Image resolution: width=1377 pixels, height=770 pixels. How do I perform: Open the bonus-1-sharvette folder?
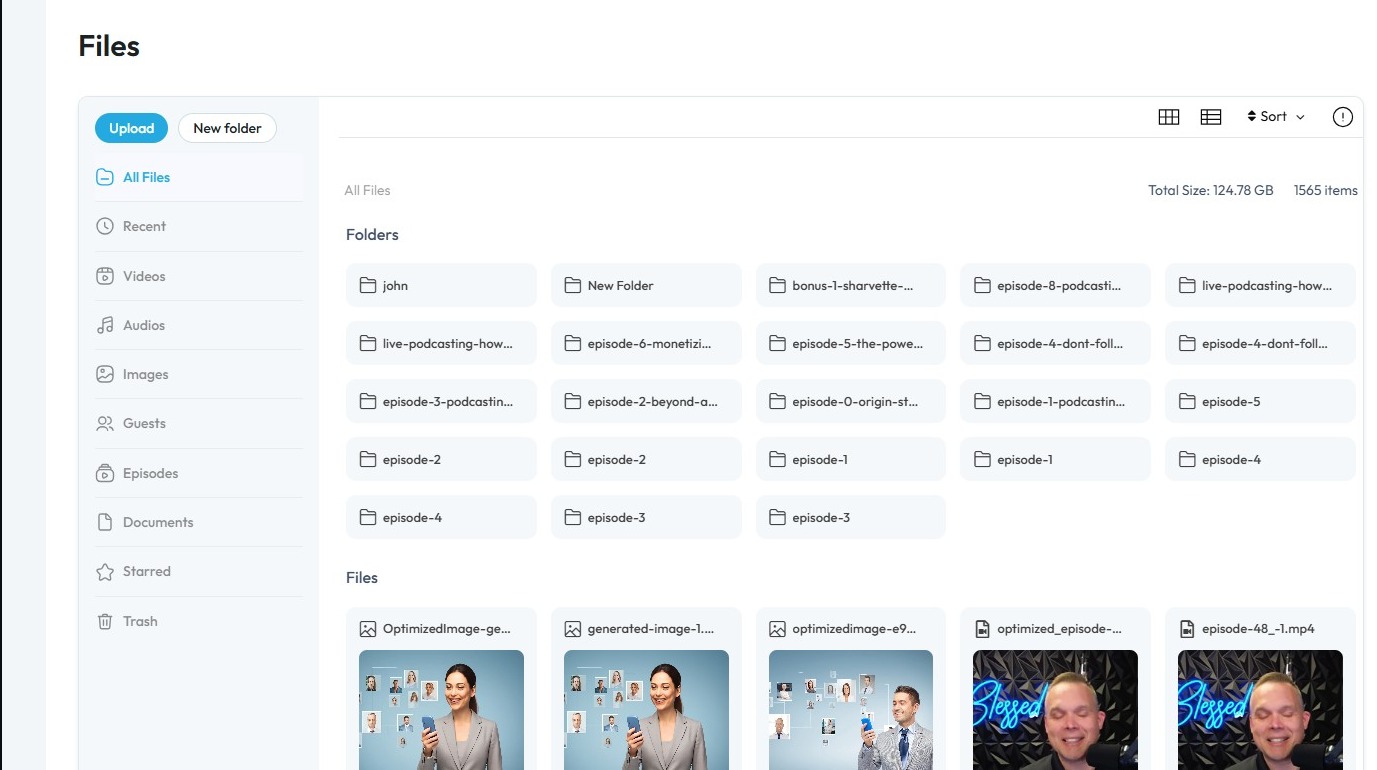(x=851, y=285)
